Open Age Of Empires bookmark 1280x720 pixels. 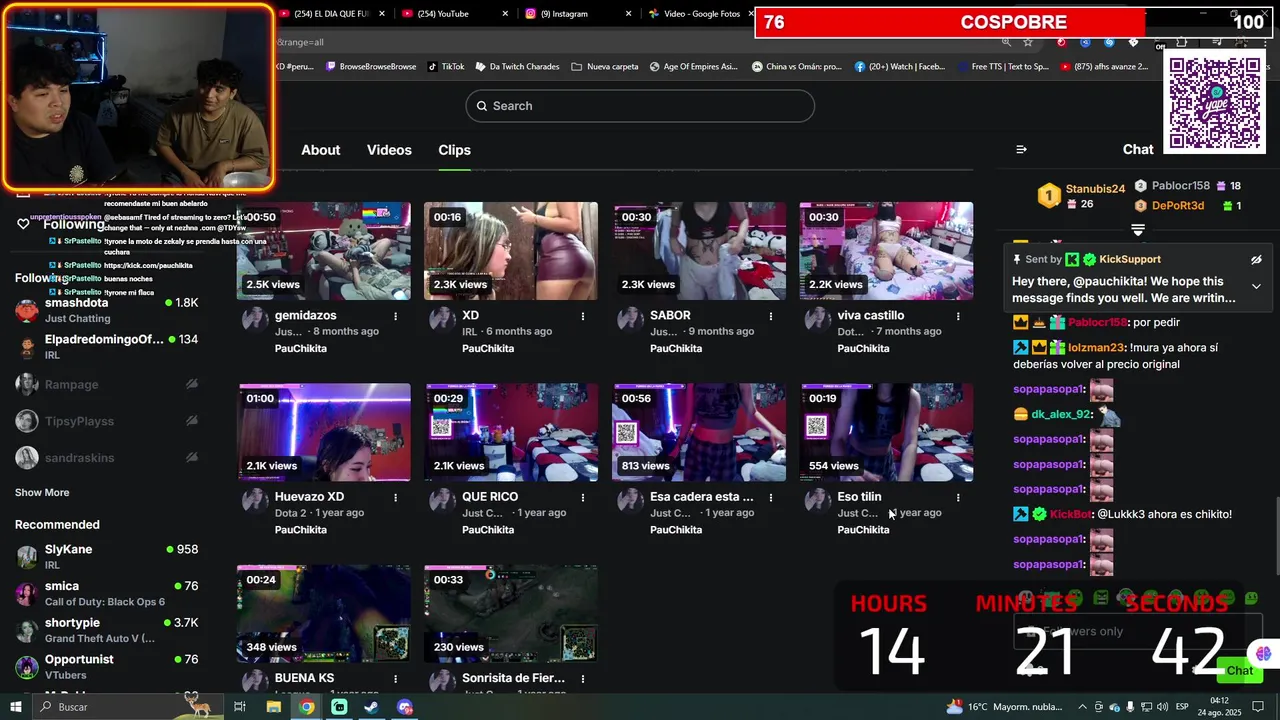coord(692,67)
